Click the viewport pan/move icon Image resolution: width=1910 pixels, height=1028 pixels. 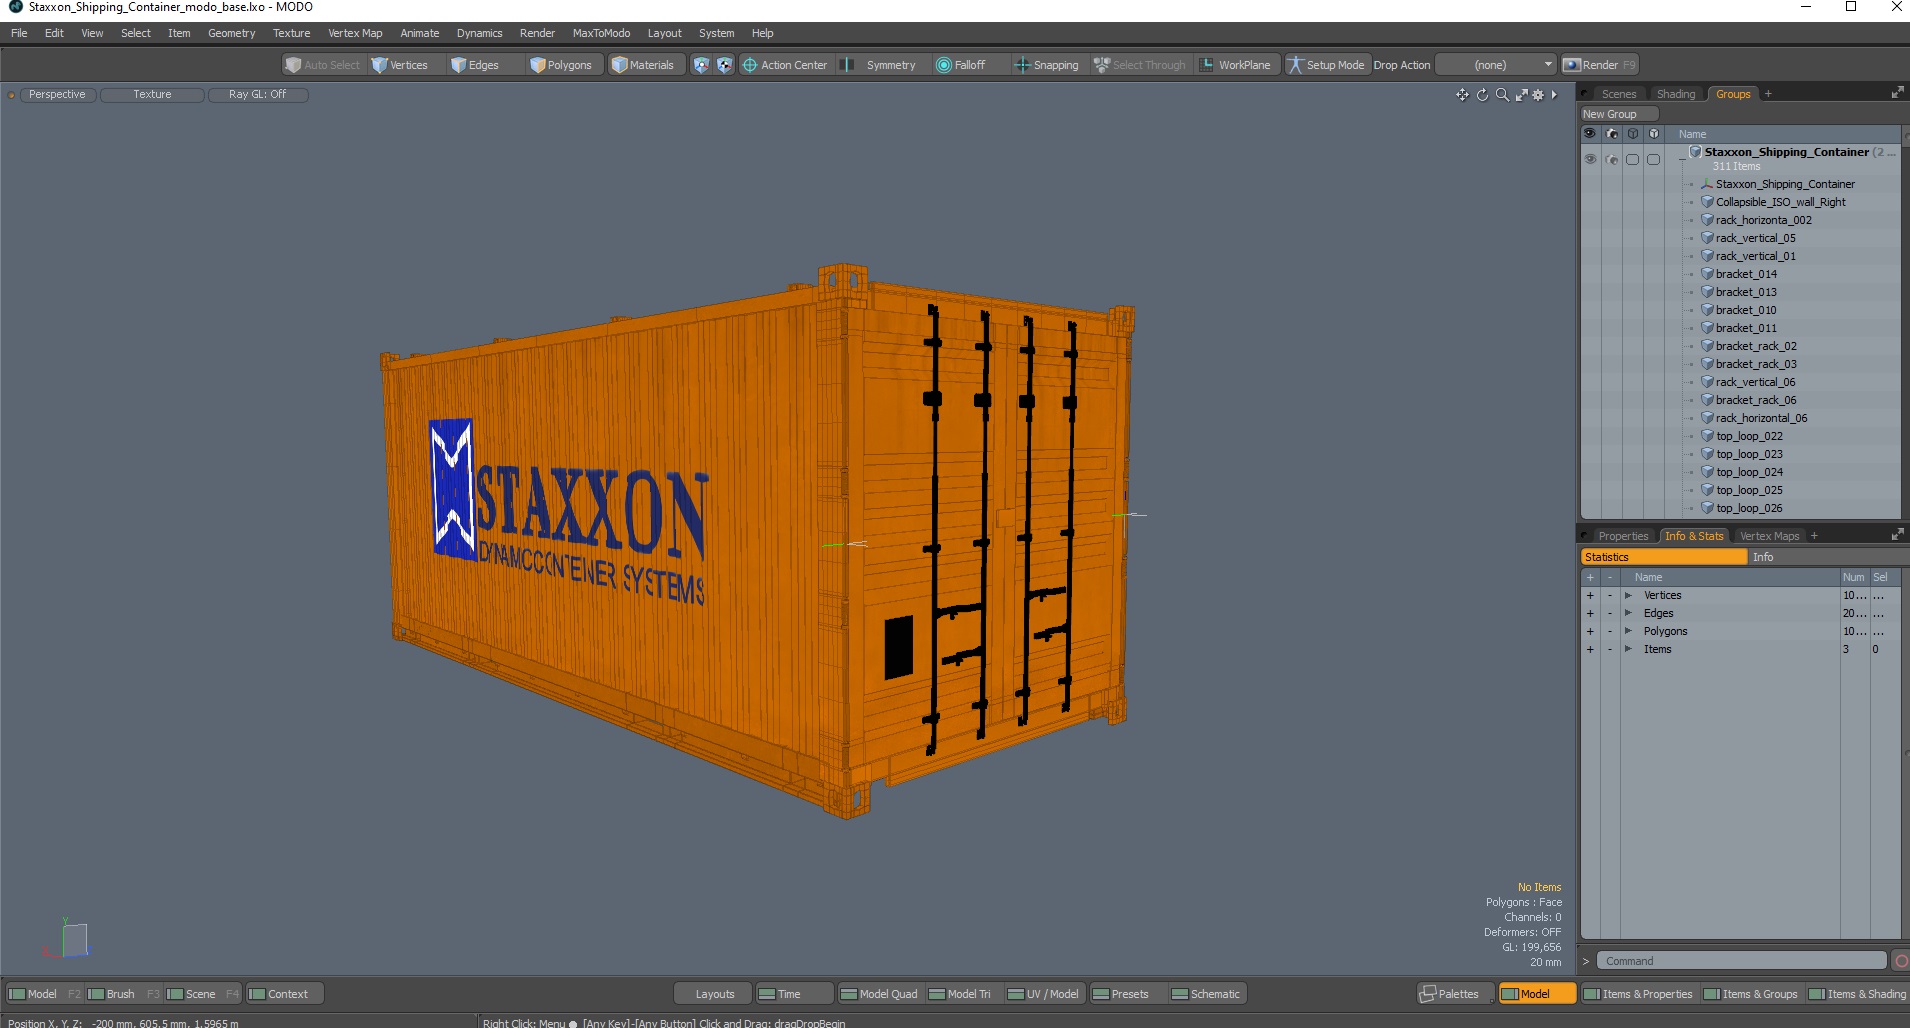[x=1462, y=95]
